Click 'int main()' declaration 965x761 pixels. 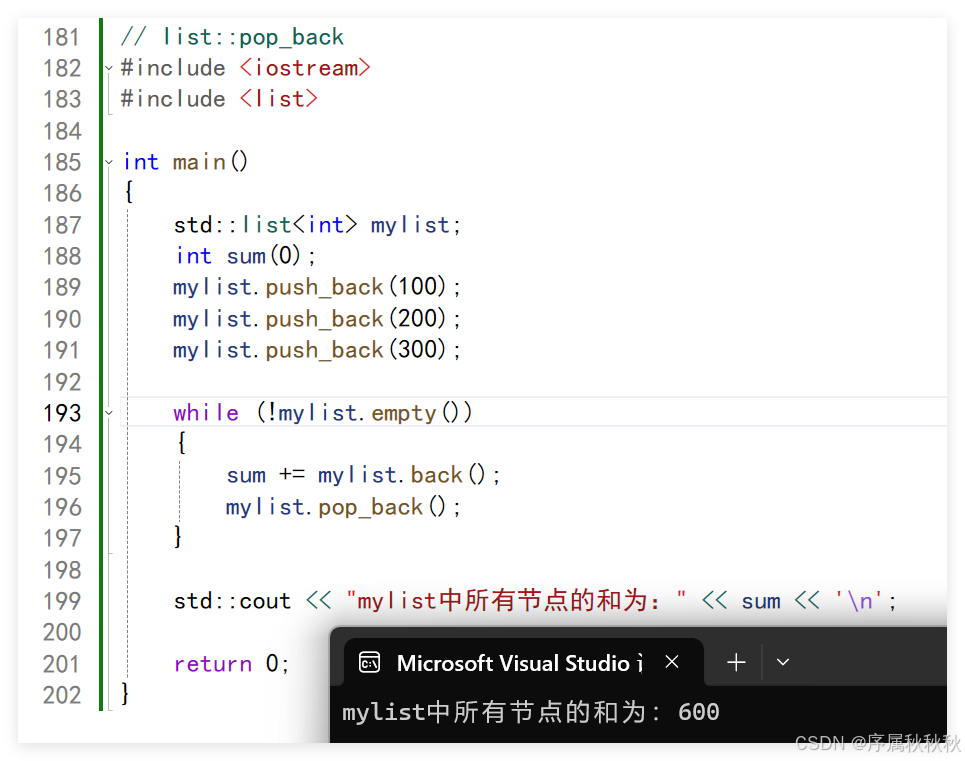pyautogui.click(x=185, y=162)
